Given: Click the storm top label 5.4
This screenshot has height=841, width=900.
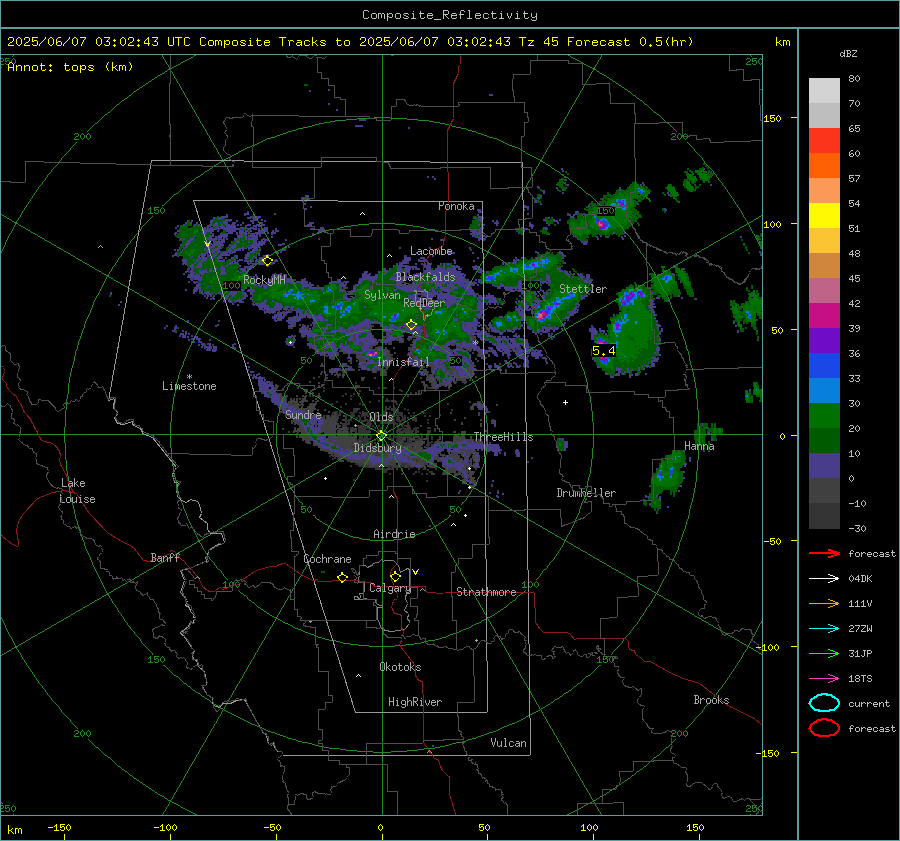Looking at the screenshot, I should tap(603, 351).
